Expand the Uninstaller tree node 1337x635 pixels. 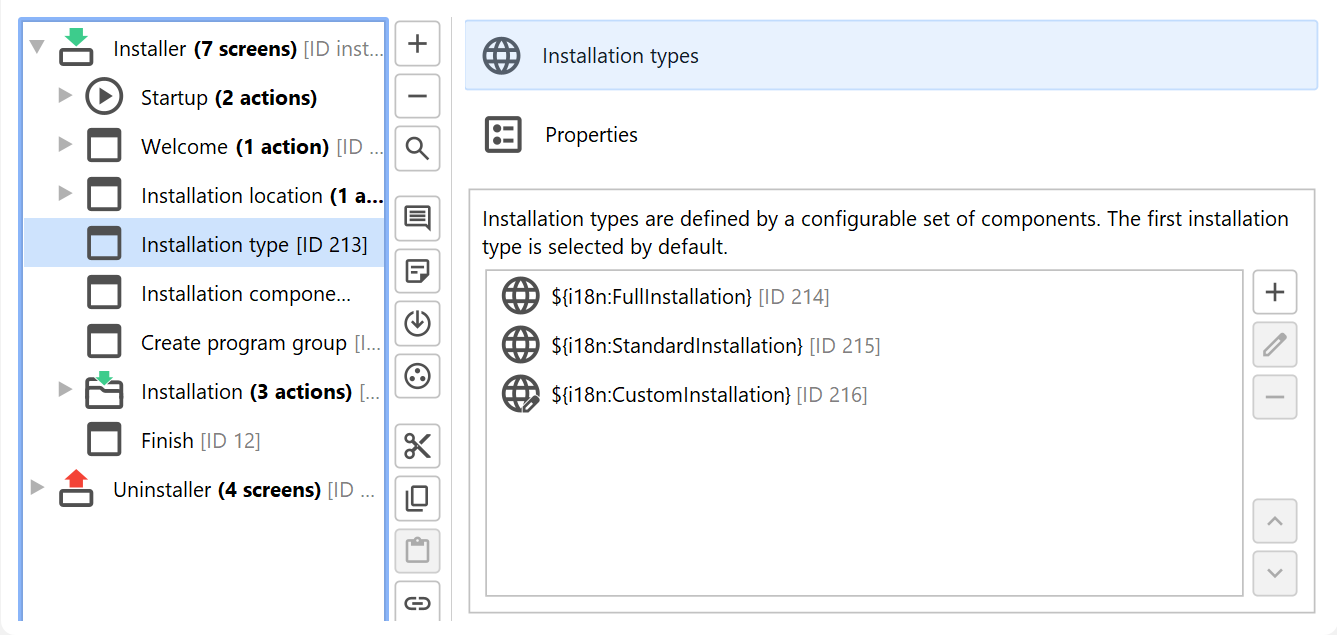click(37, 488)
